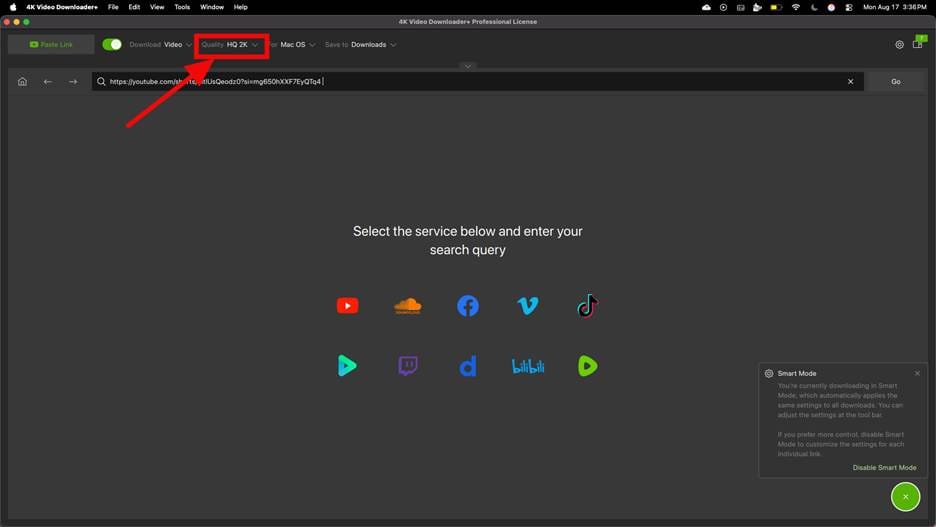
Task: Click the Go button
Action: (895, 81)
